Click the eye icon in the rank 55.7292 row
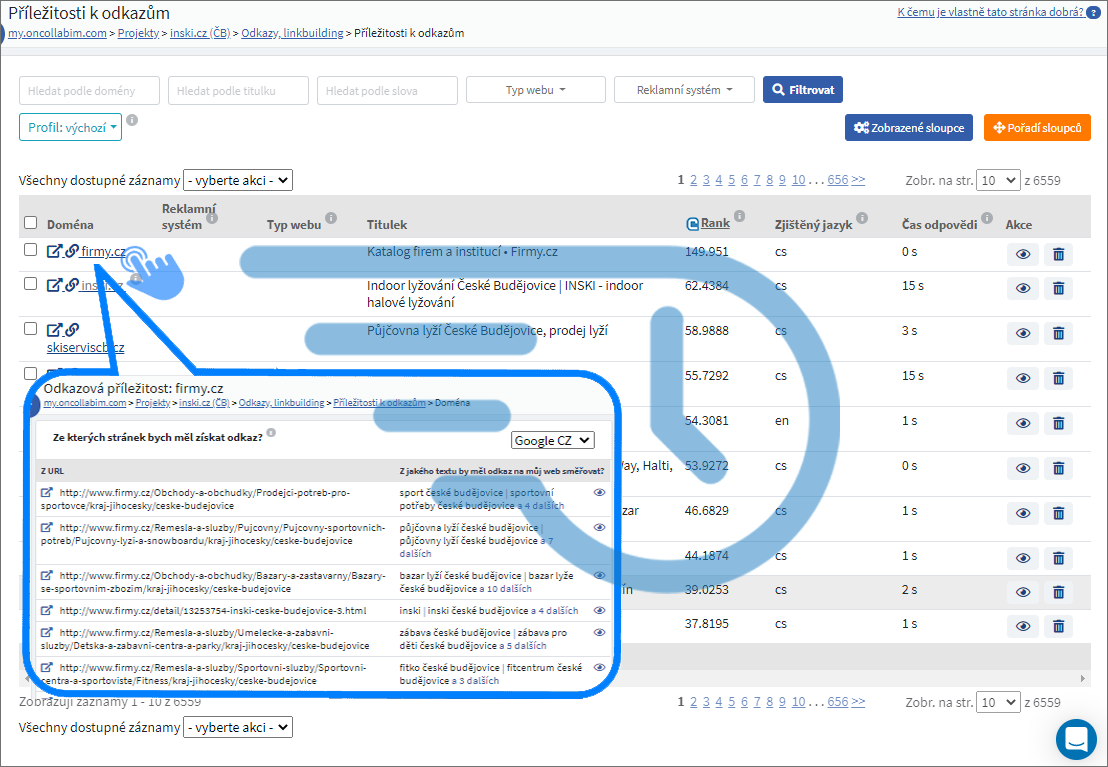Screen dimensions: 1108x767 [1022, 378]
